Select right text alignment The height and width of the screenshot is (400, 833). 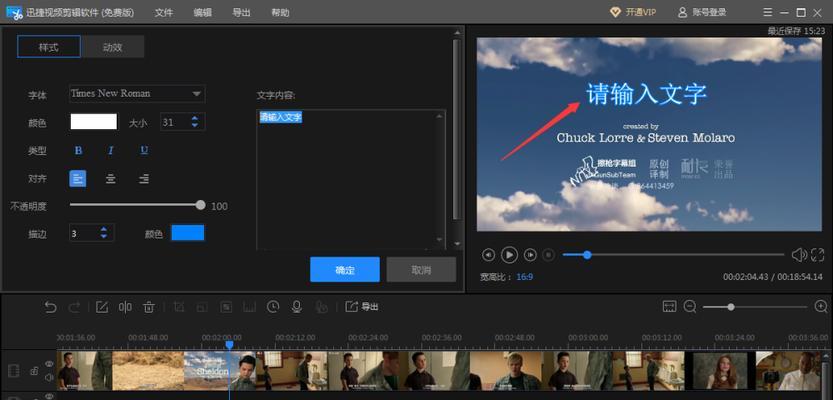[x=144, y=178]
